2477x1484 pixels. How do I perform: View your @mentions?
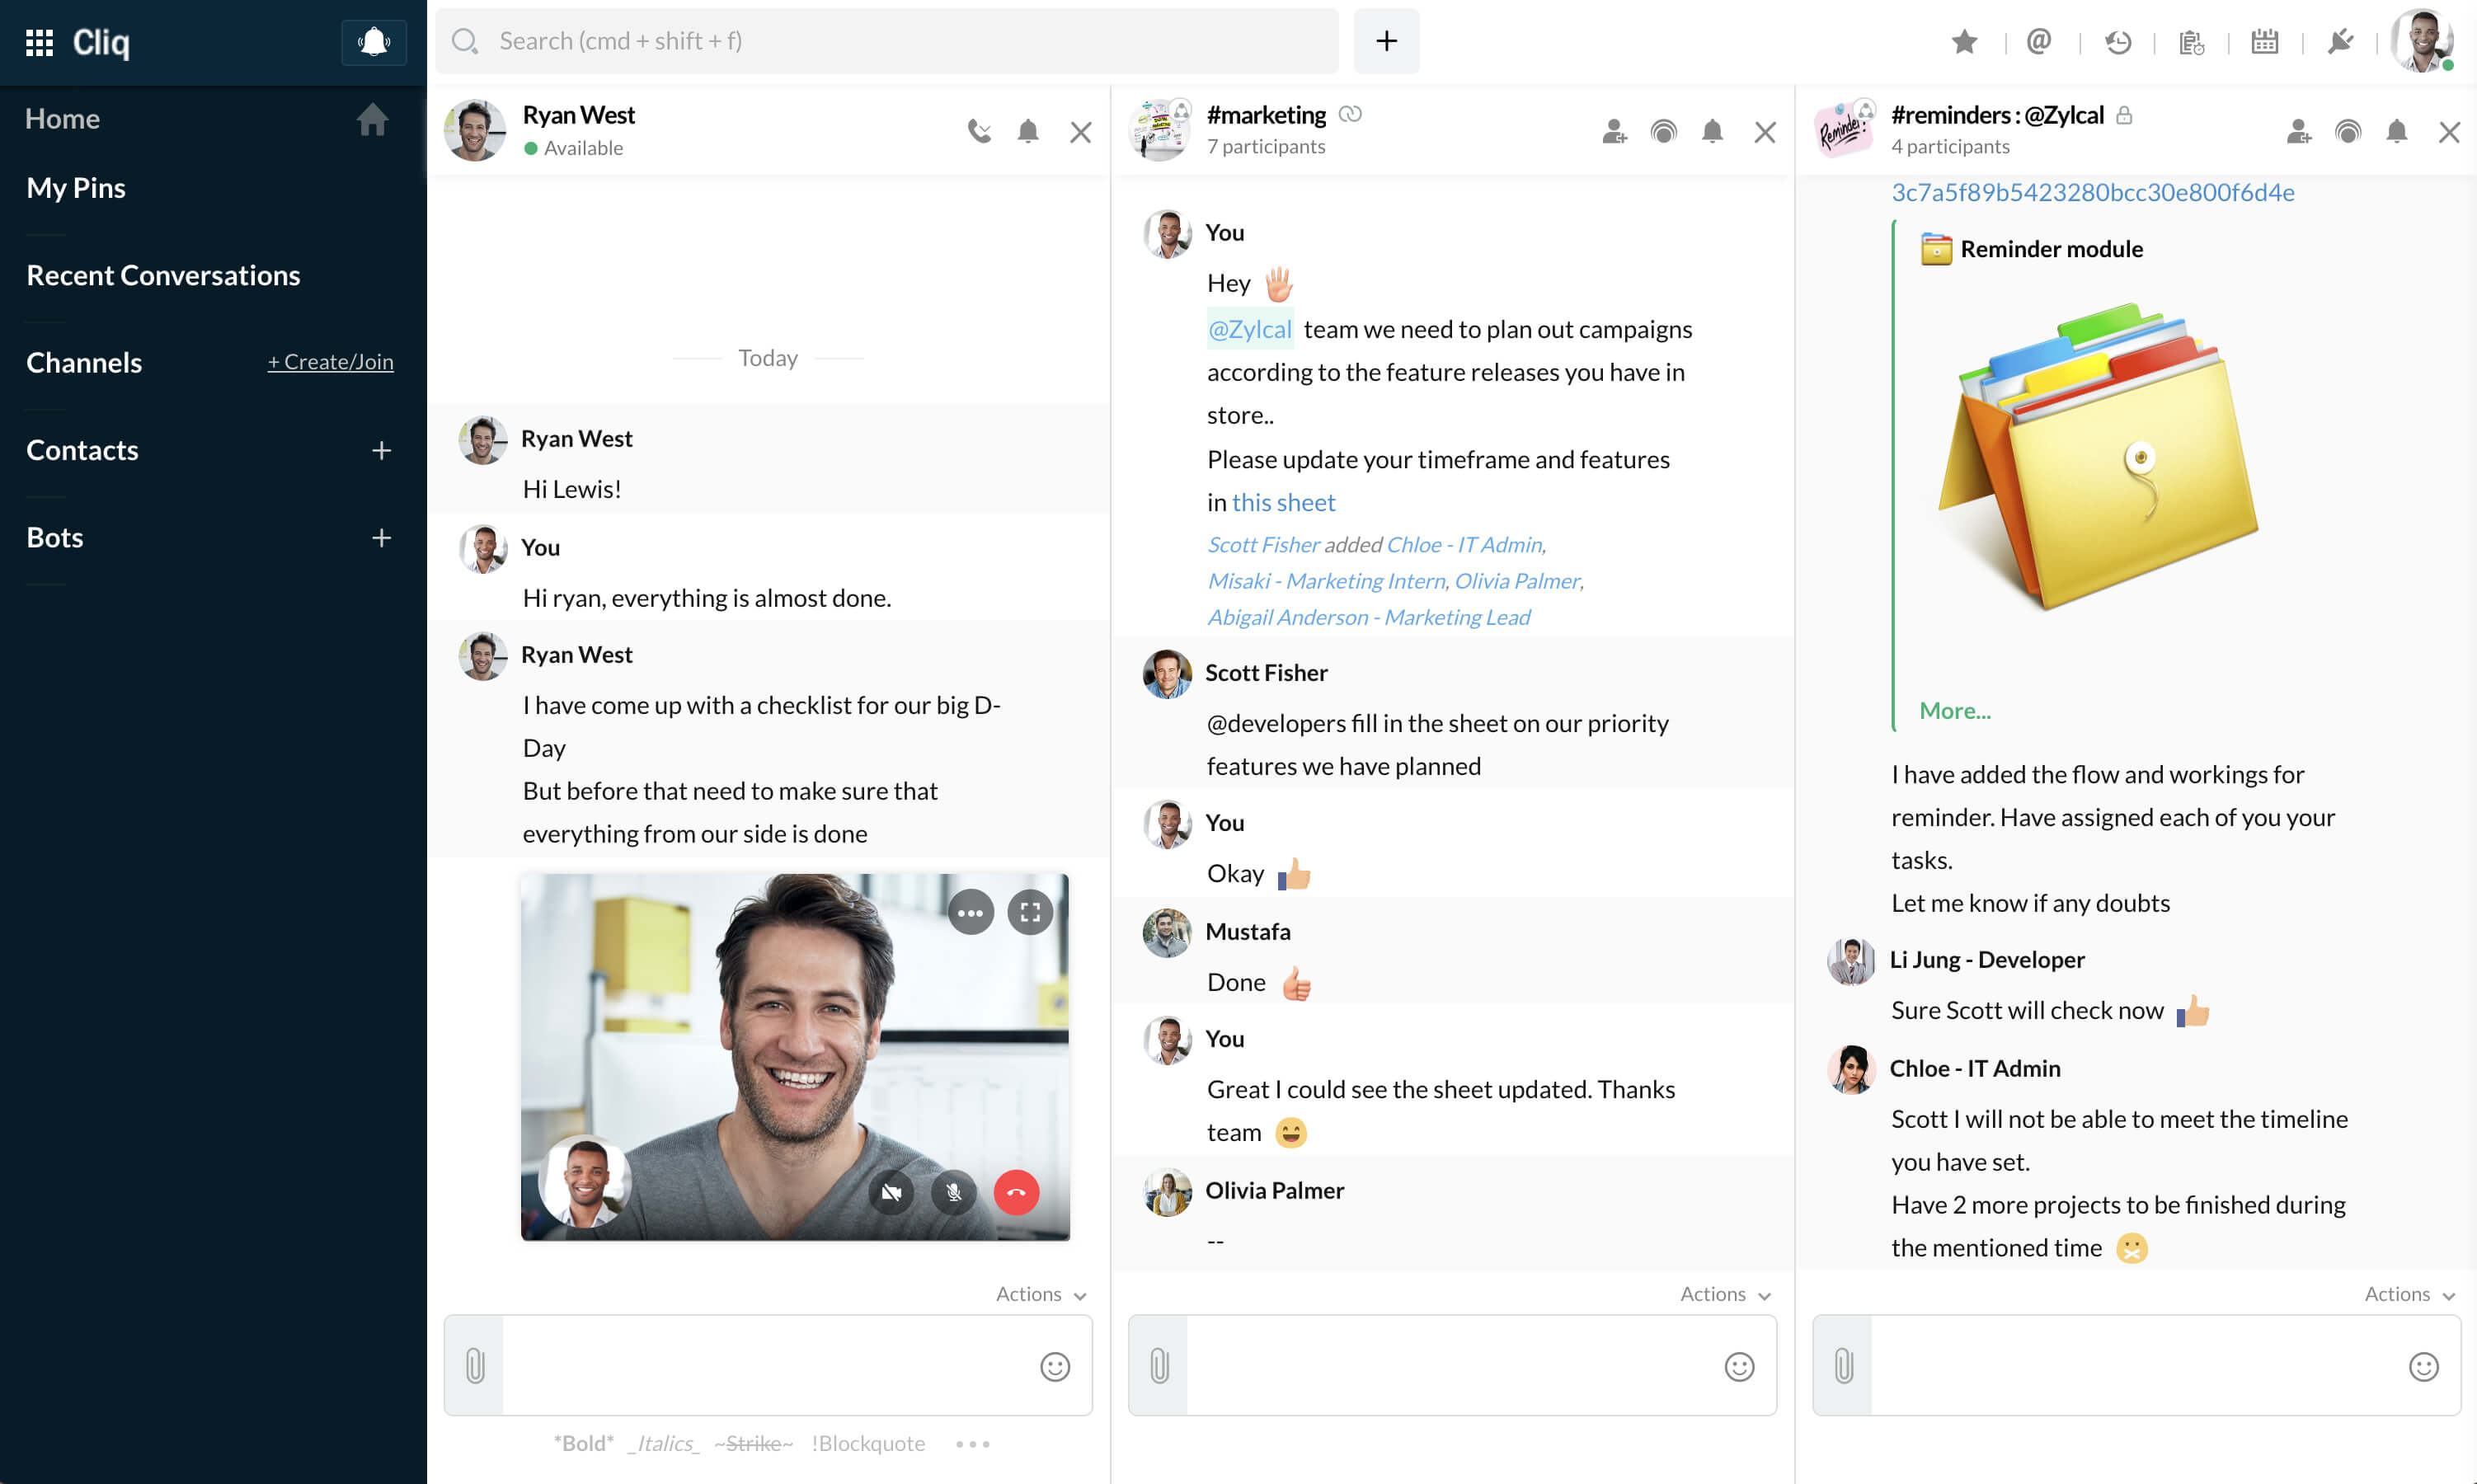(2038, 41)
